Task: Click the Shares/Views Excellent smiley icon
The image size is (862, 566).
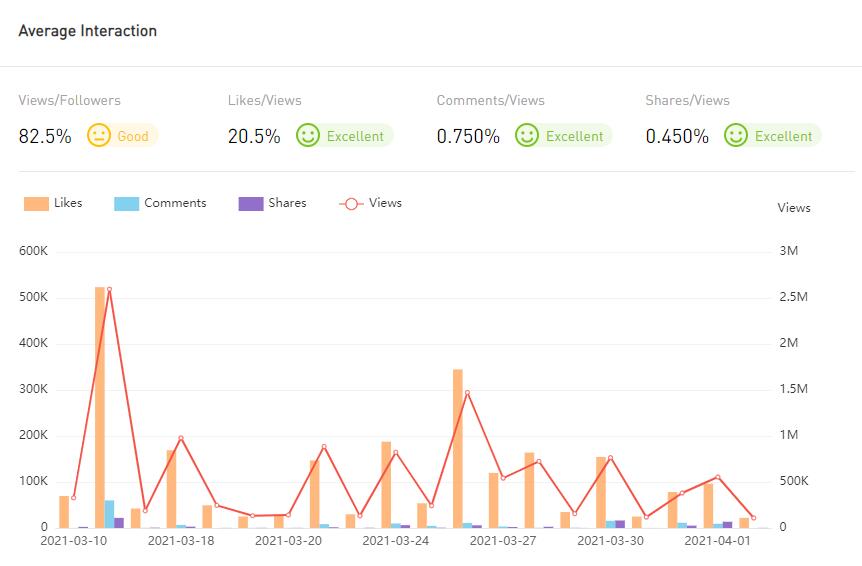Action: click(x=736, y=136)
